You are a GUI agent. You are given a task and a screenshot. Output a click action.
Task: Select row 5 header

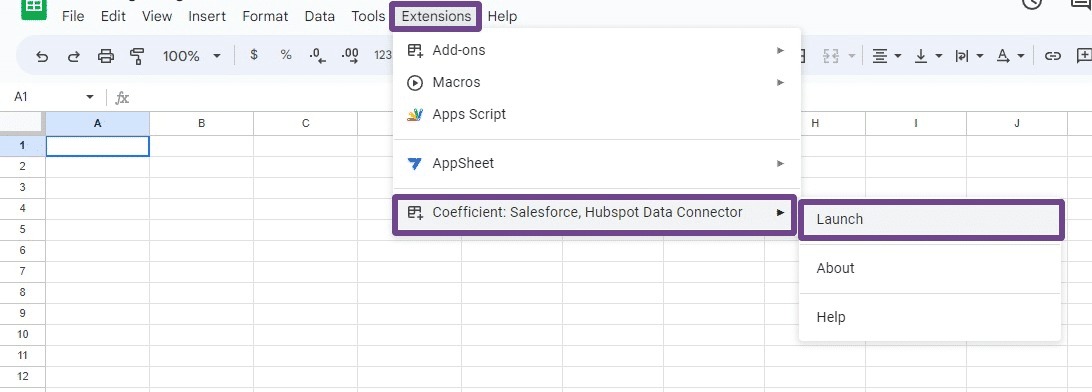(23, 230)
